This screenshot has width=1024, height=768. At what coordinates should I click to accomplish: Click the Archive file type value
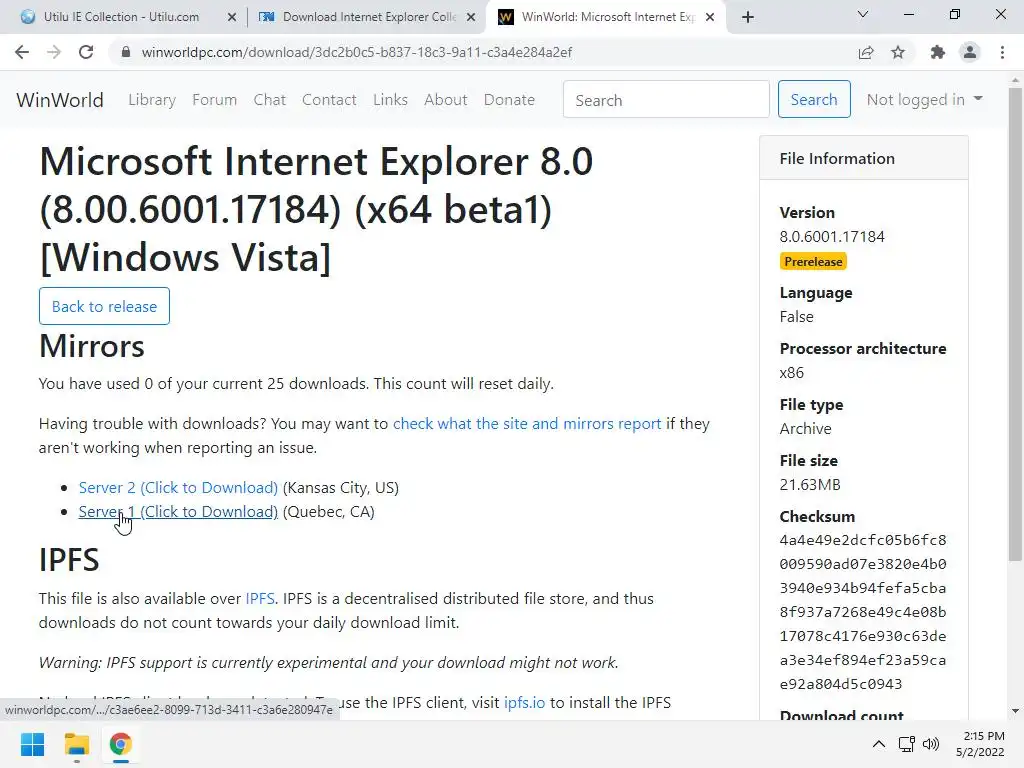tap(805, 429)
